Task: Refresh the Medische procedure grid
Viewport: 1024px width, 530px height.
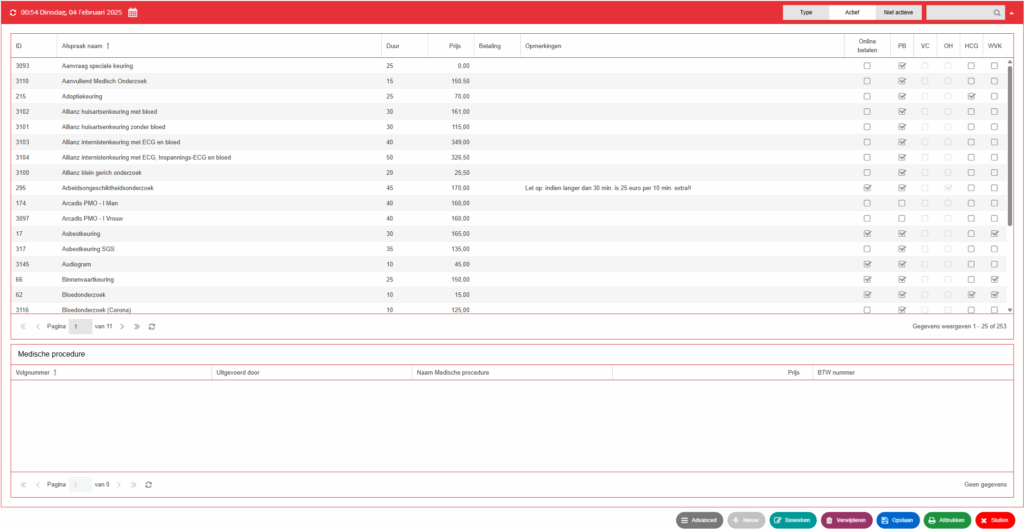Action: (x=149, y=485)
